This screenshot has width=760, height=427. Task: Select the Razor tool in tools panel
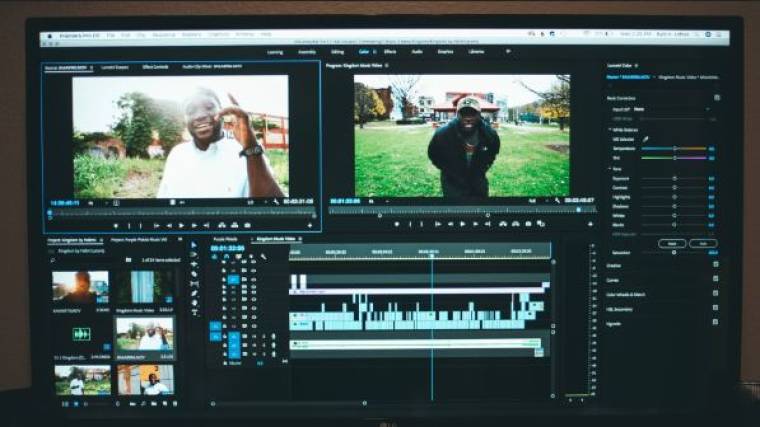pyautogui.click(x=194, y=273)
